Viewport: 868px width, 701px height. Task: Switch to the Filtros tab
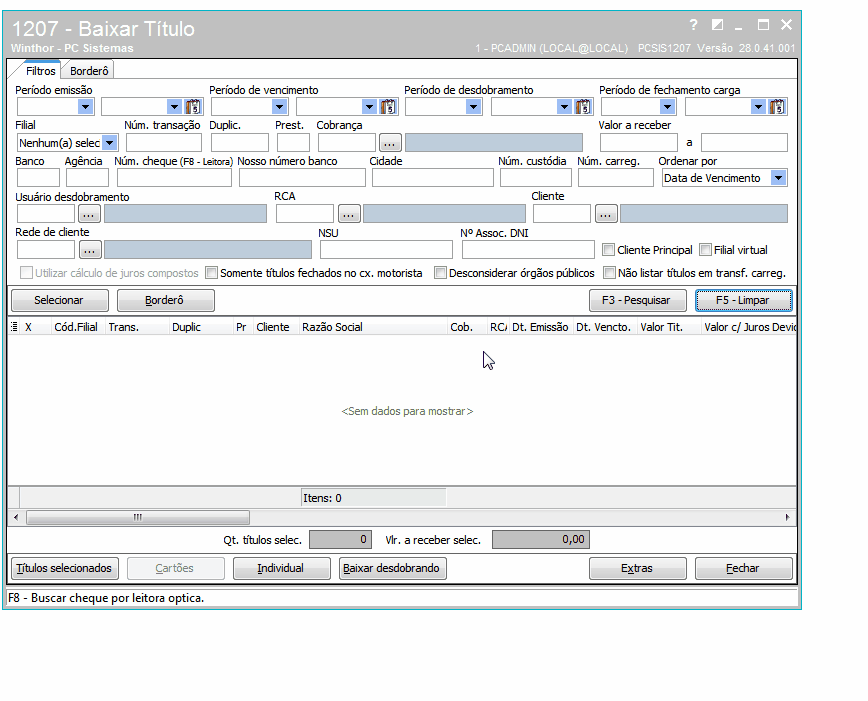(40, 71)
